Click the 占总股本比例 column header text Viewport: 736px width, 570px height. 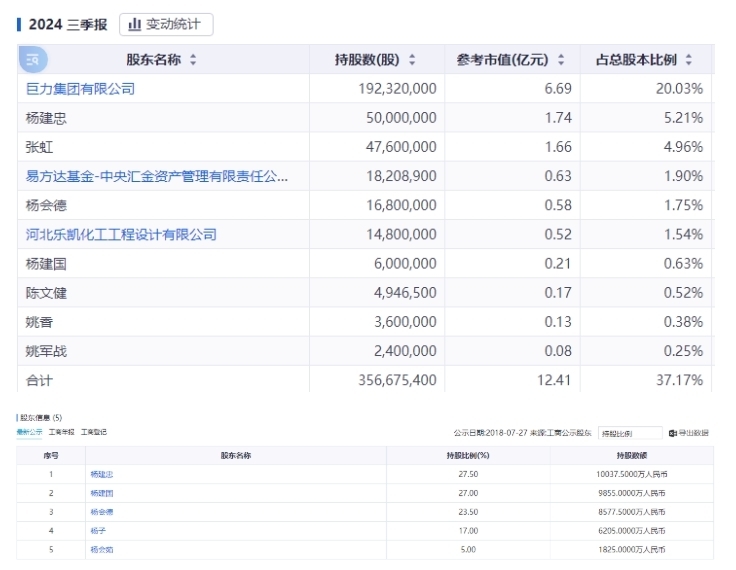[x=636, y=60]
